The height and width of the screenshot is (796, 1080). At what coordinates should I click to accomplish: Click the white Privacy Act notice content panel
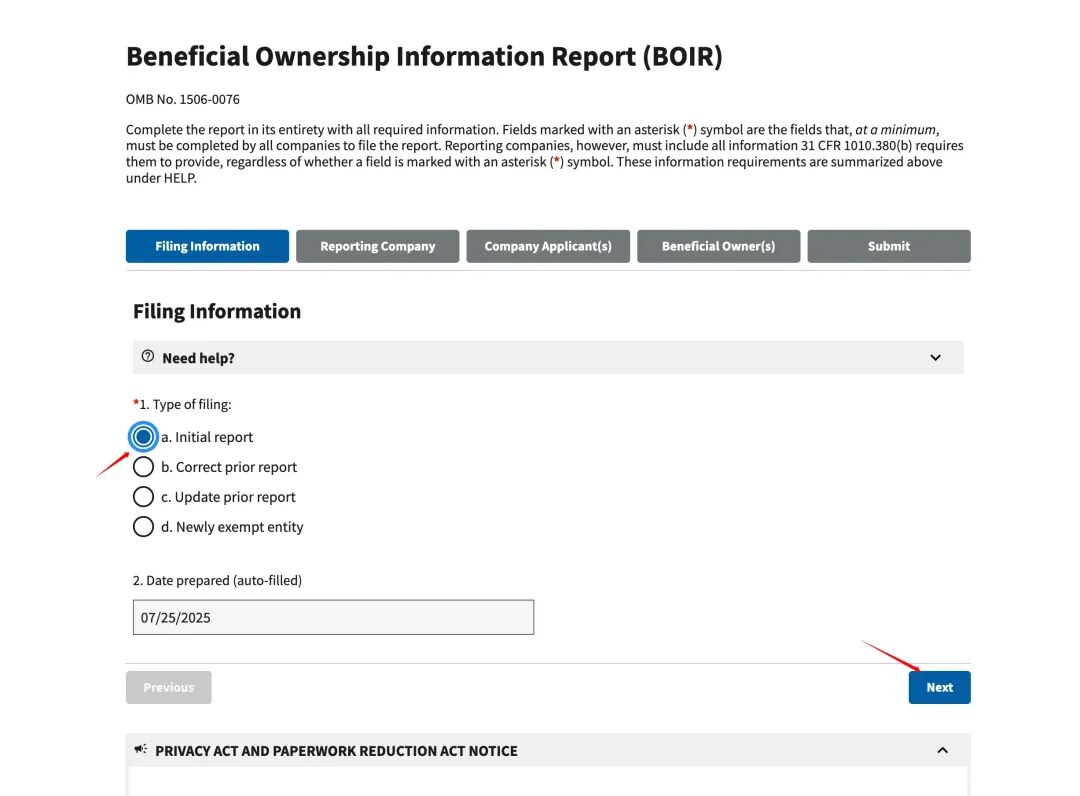point(548,781)
